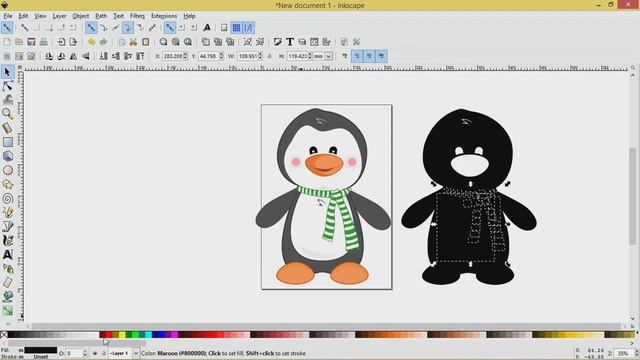Select the Spiral tool
Screen dimensions: 640x360
pyautogui.click(x=7, y=199)
